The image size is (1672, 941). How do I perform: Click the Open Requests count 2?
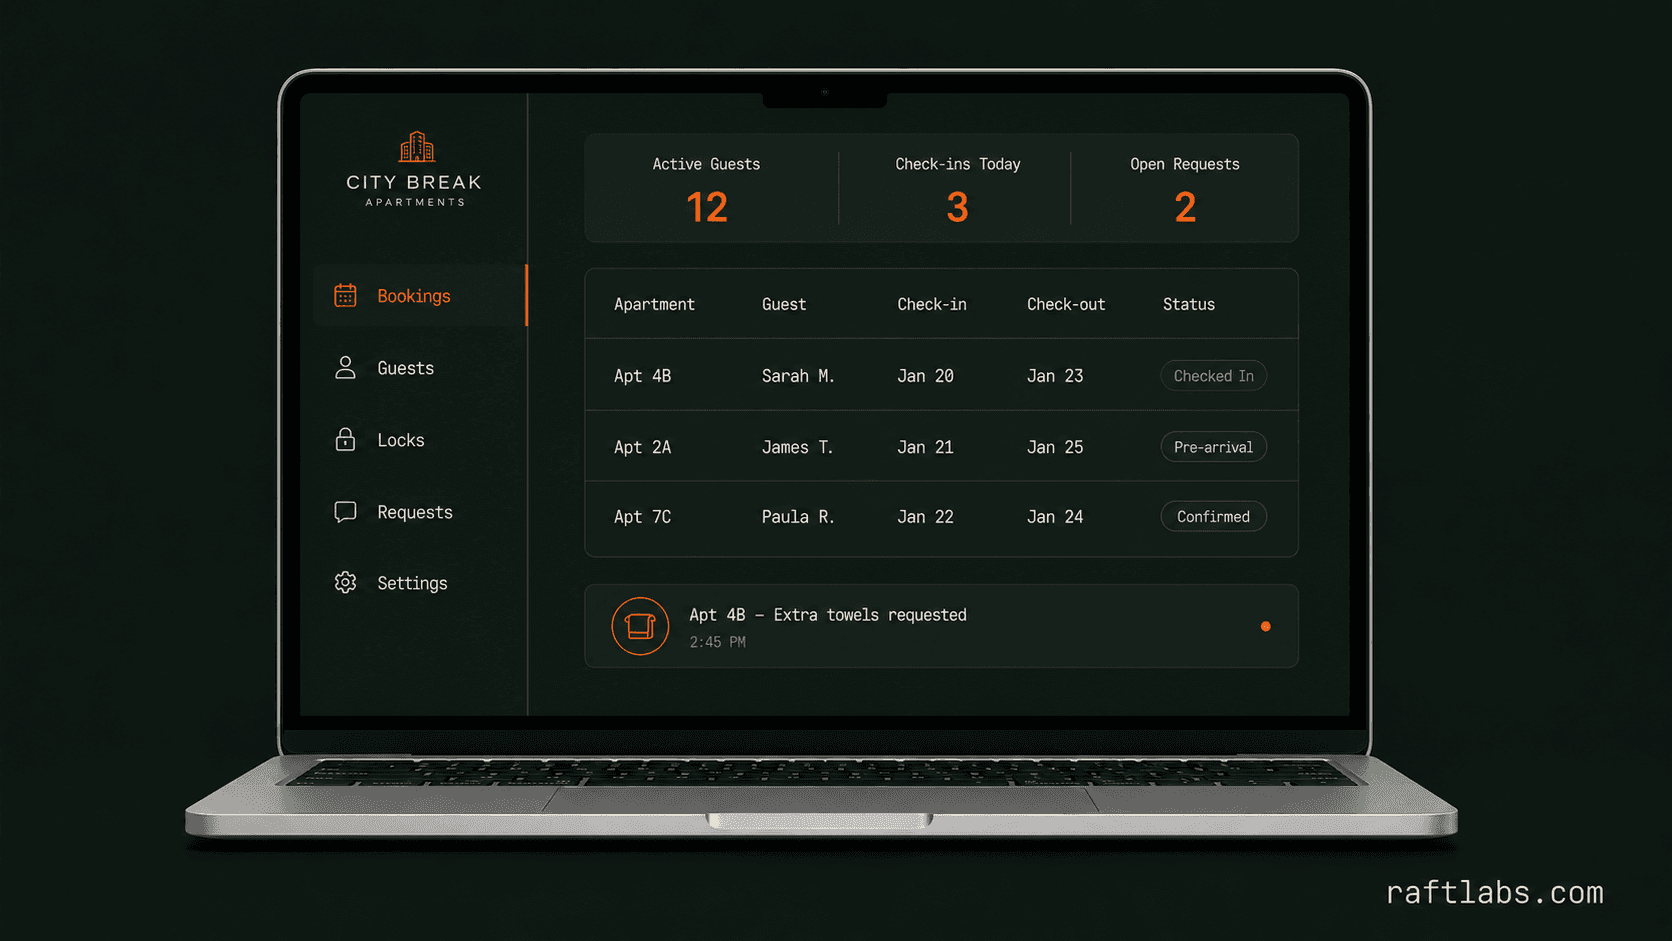(1185, 208)
